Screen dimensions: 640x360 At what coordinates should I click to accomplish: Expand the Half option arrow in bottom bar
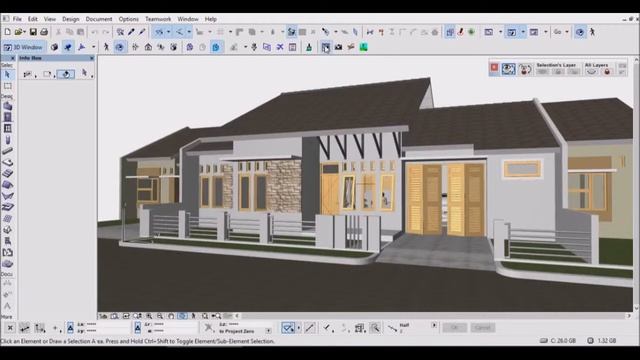tap(434, 325)
